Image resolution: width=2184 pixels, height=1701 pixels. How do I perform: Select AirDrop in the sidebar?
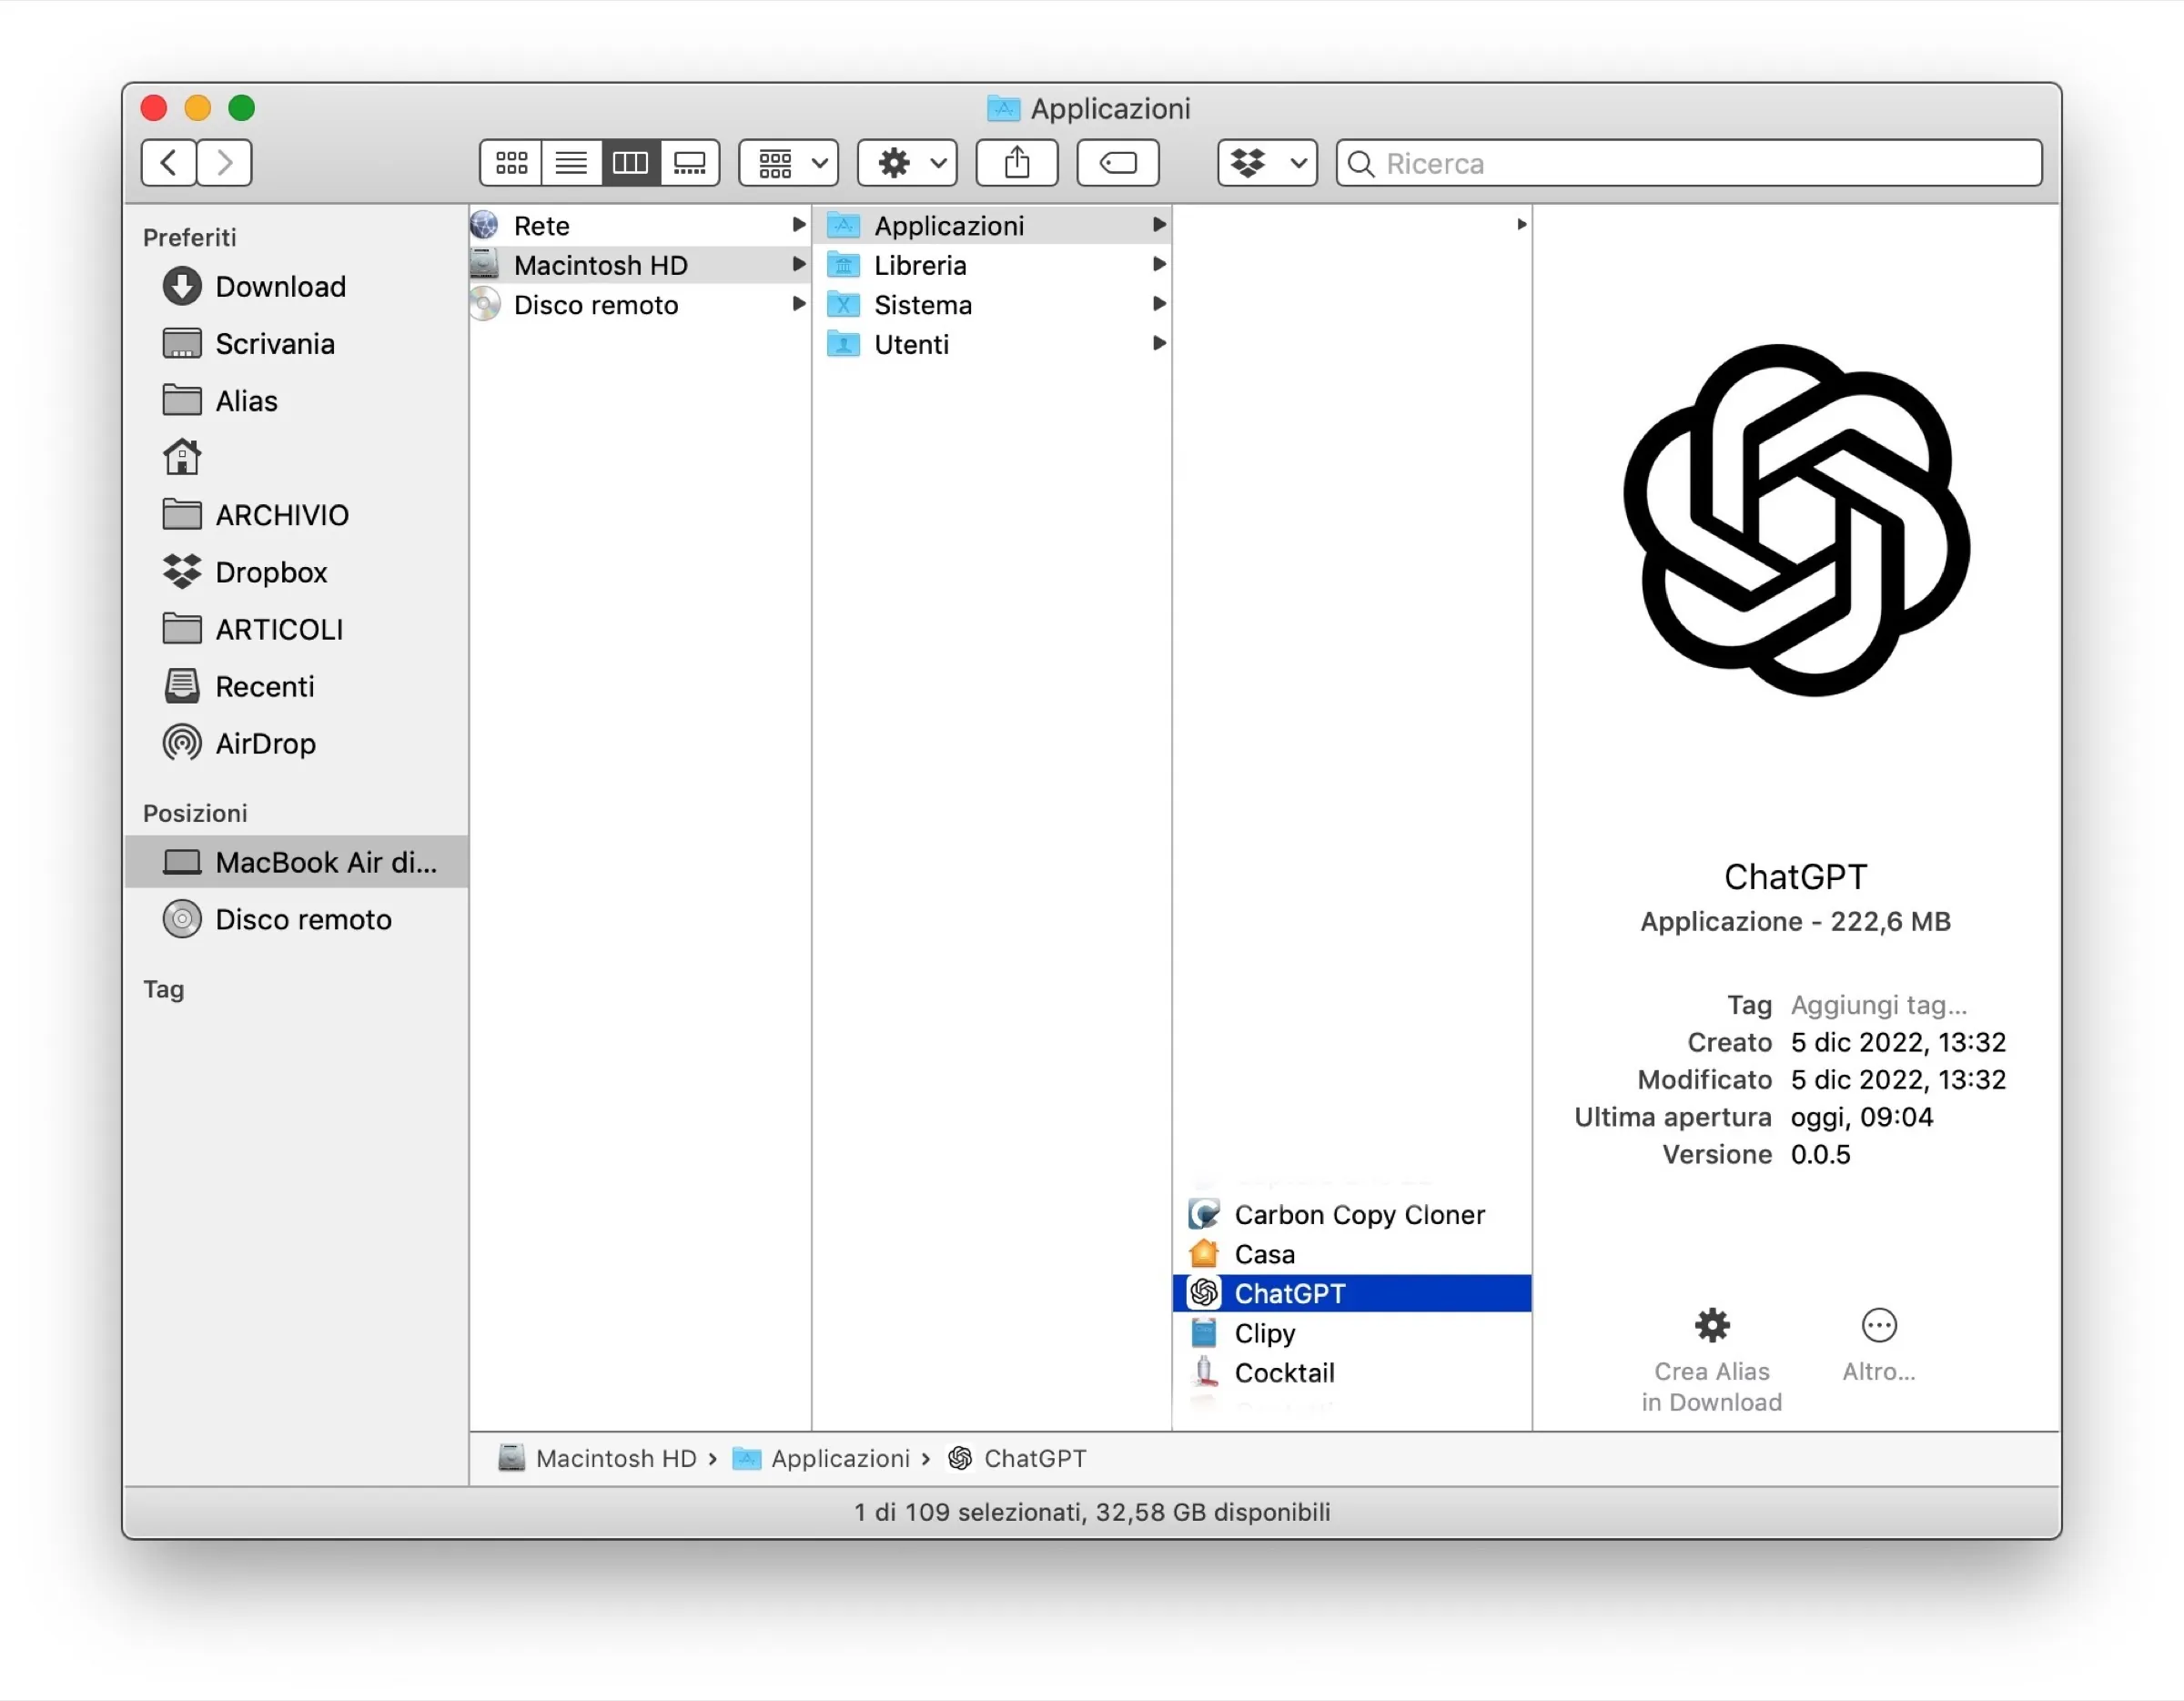pyautogui.click(x=265, y=743)
